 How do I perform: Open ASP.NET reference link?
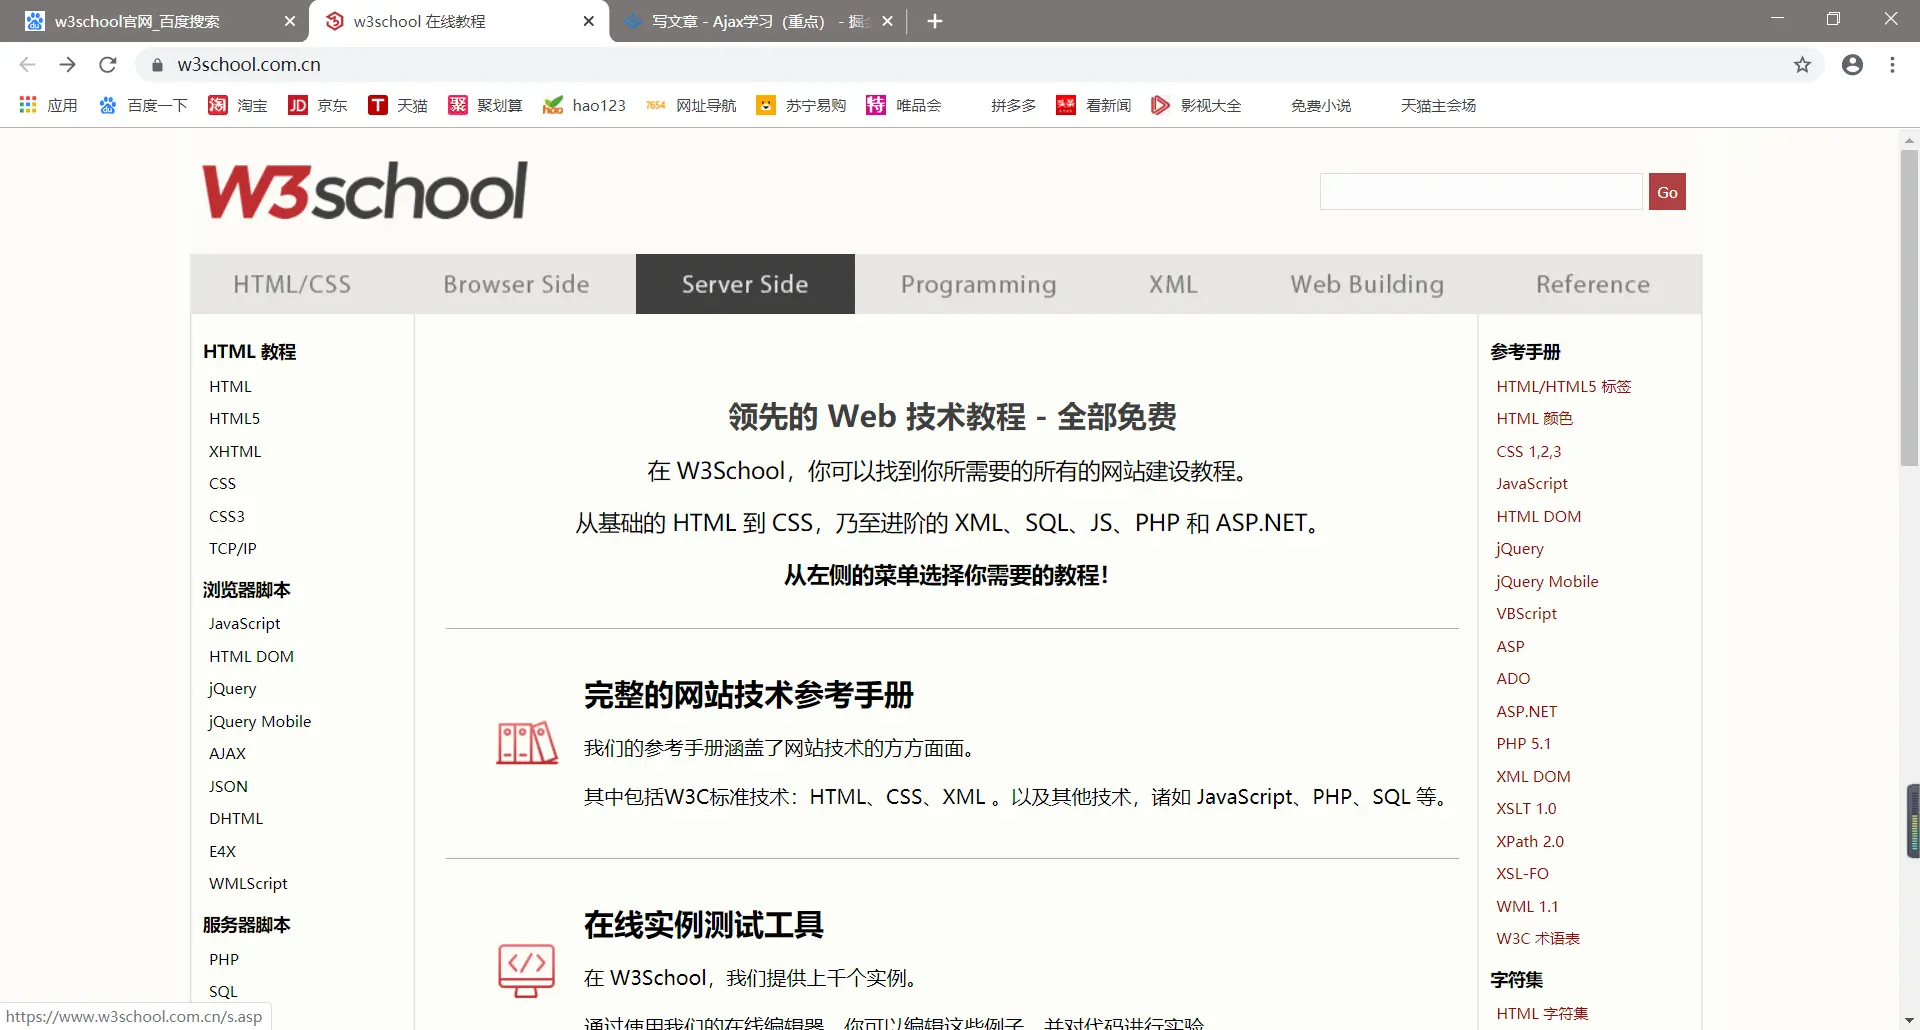pos(1526,712)
